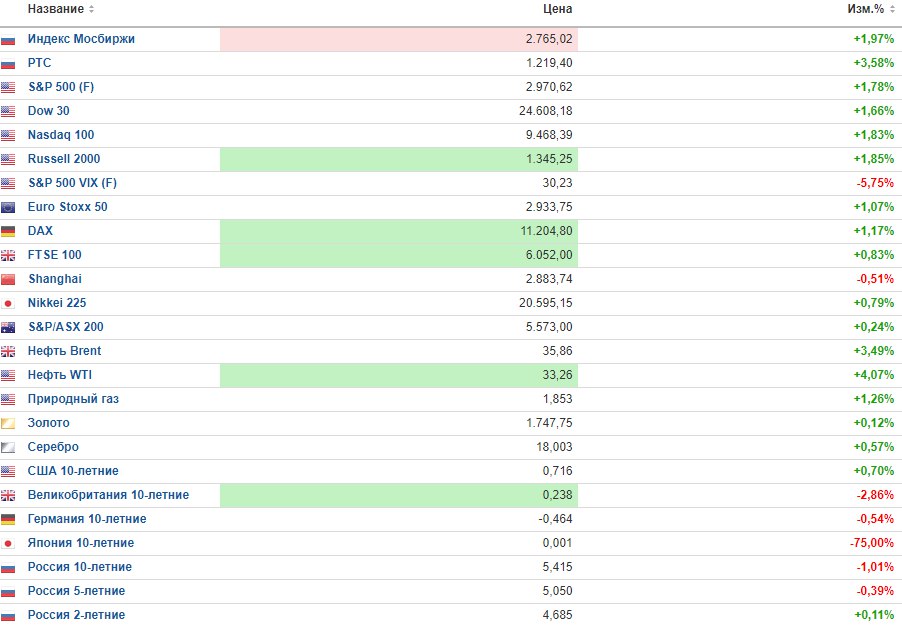
Task: Open the Shanghai index link
Action: point(55,279)
